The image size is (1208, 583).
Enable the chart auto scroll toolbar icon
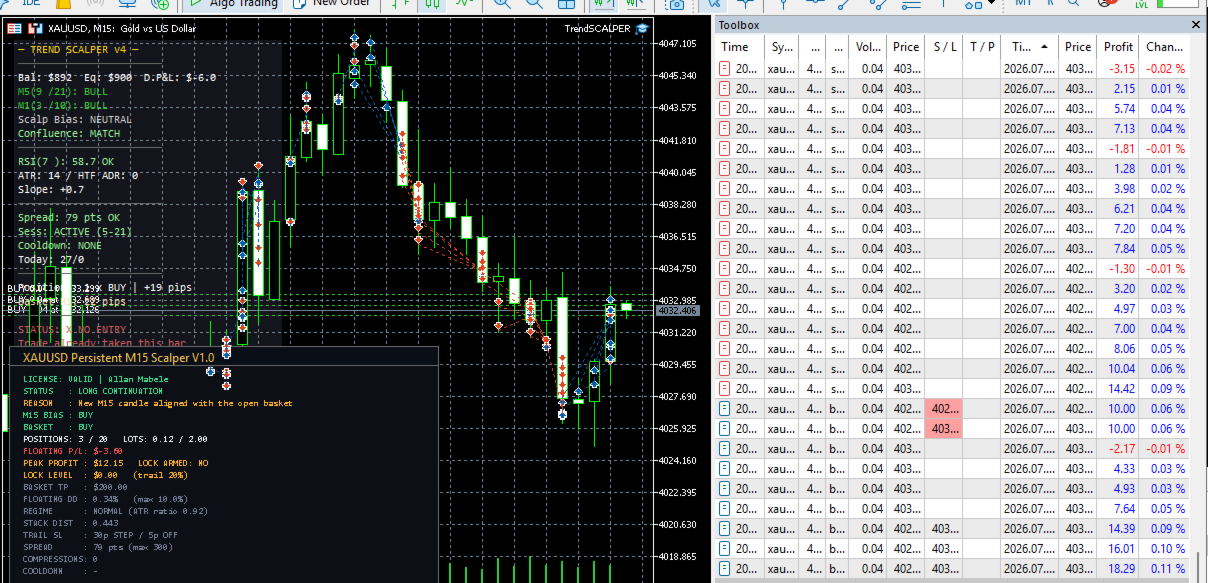click(605, 3)
